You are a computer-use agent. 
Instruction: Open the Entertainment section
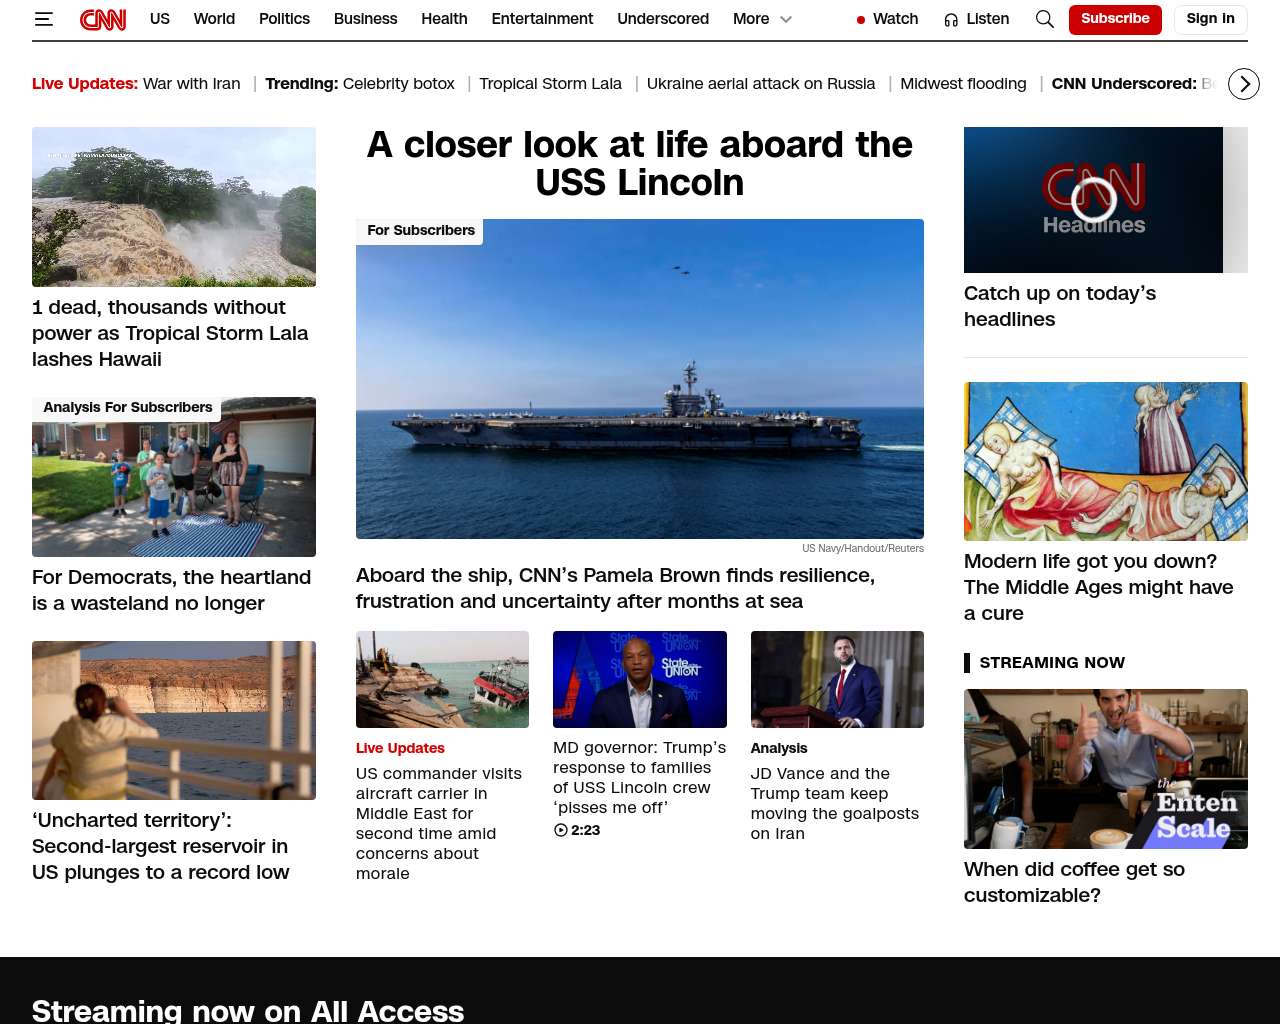(x=542, y=19)
